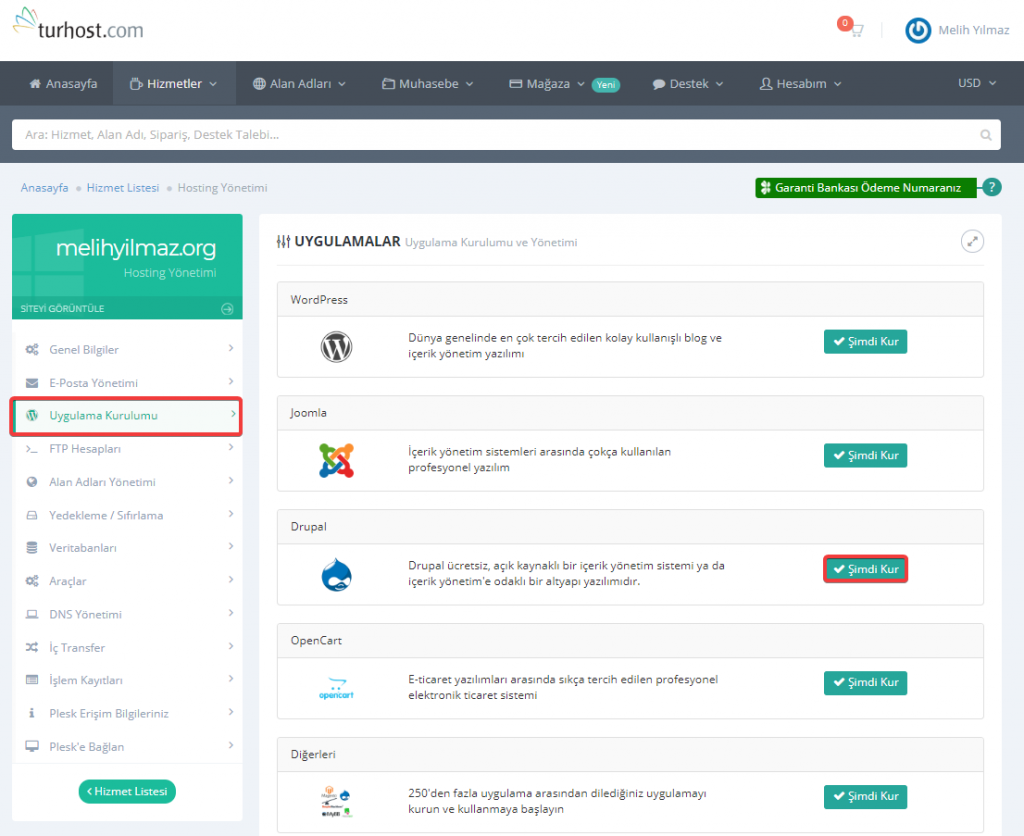The width and height of the screenshot is (1024, 836).
Task: Open the shopping cart icon
Action: pos(854,30)
